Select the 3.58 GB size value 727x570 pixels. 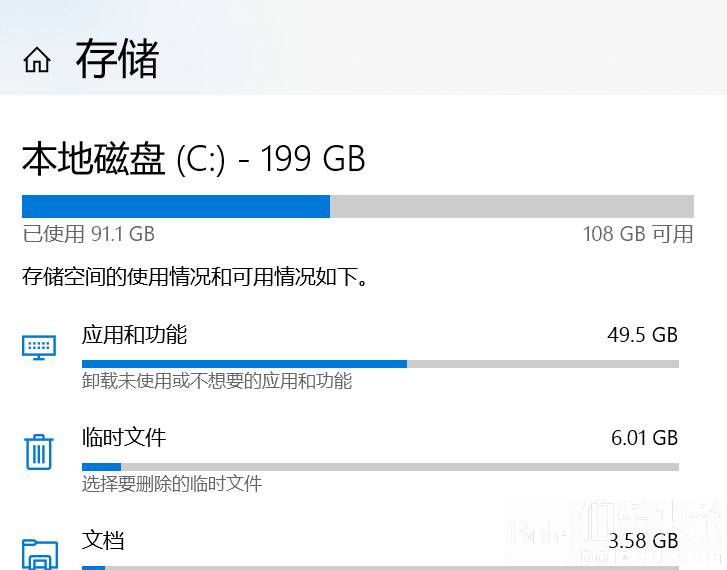[x=643, y=541]
